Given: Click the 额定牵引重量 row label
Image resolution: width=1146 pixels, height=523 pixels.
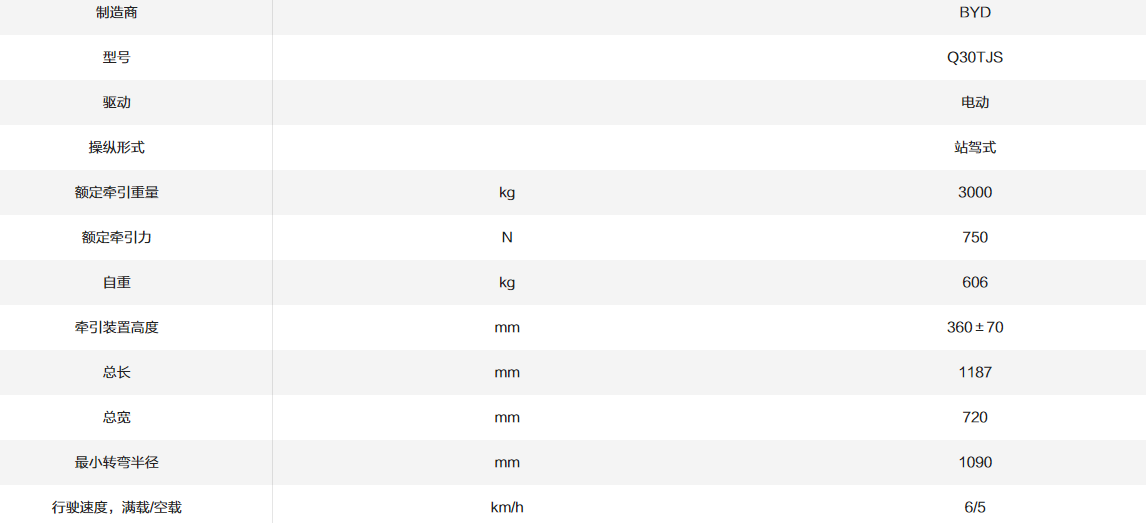Looking at the screenshot, I should [x=117, y=192].
